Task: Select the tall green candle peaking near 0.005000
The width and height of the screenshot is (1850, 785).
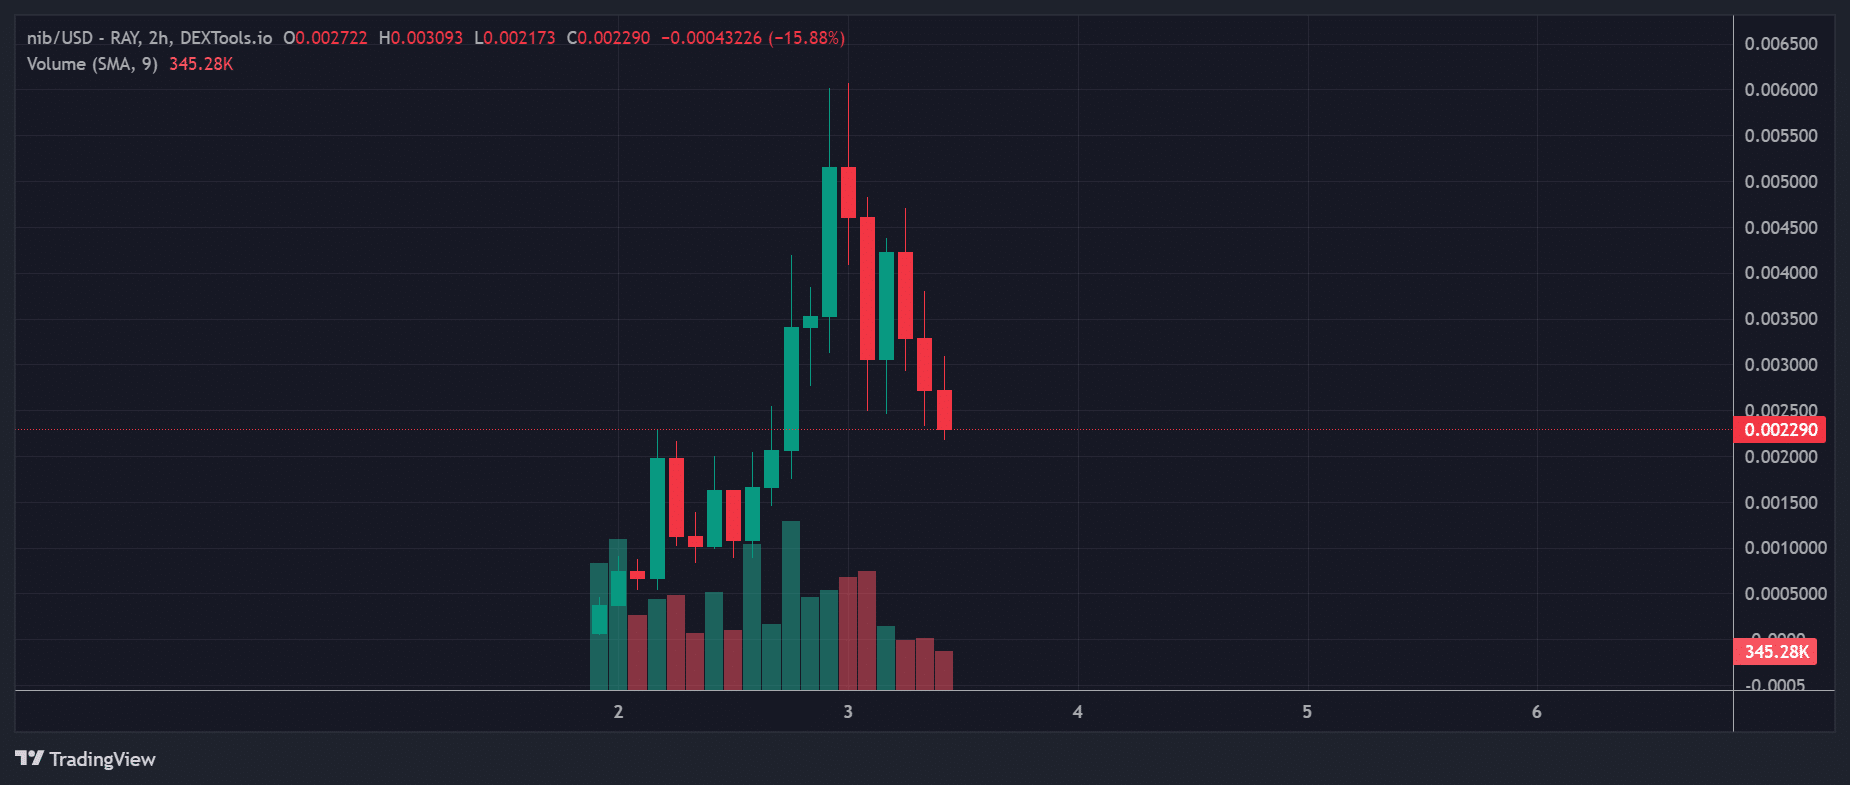Action: pyautogui.click(x=829, y=242)
